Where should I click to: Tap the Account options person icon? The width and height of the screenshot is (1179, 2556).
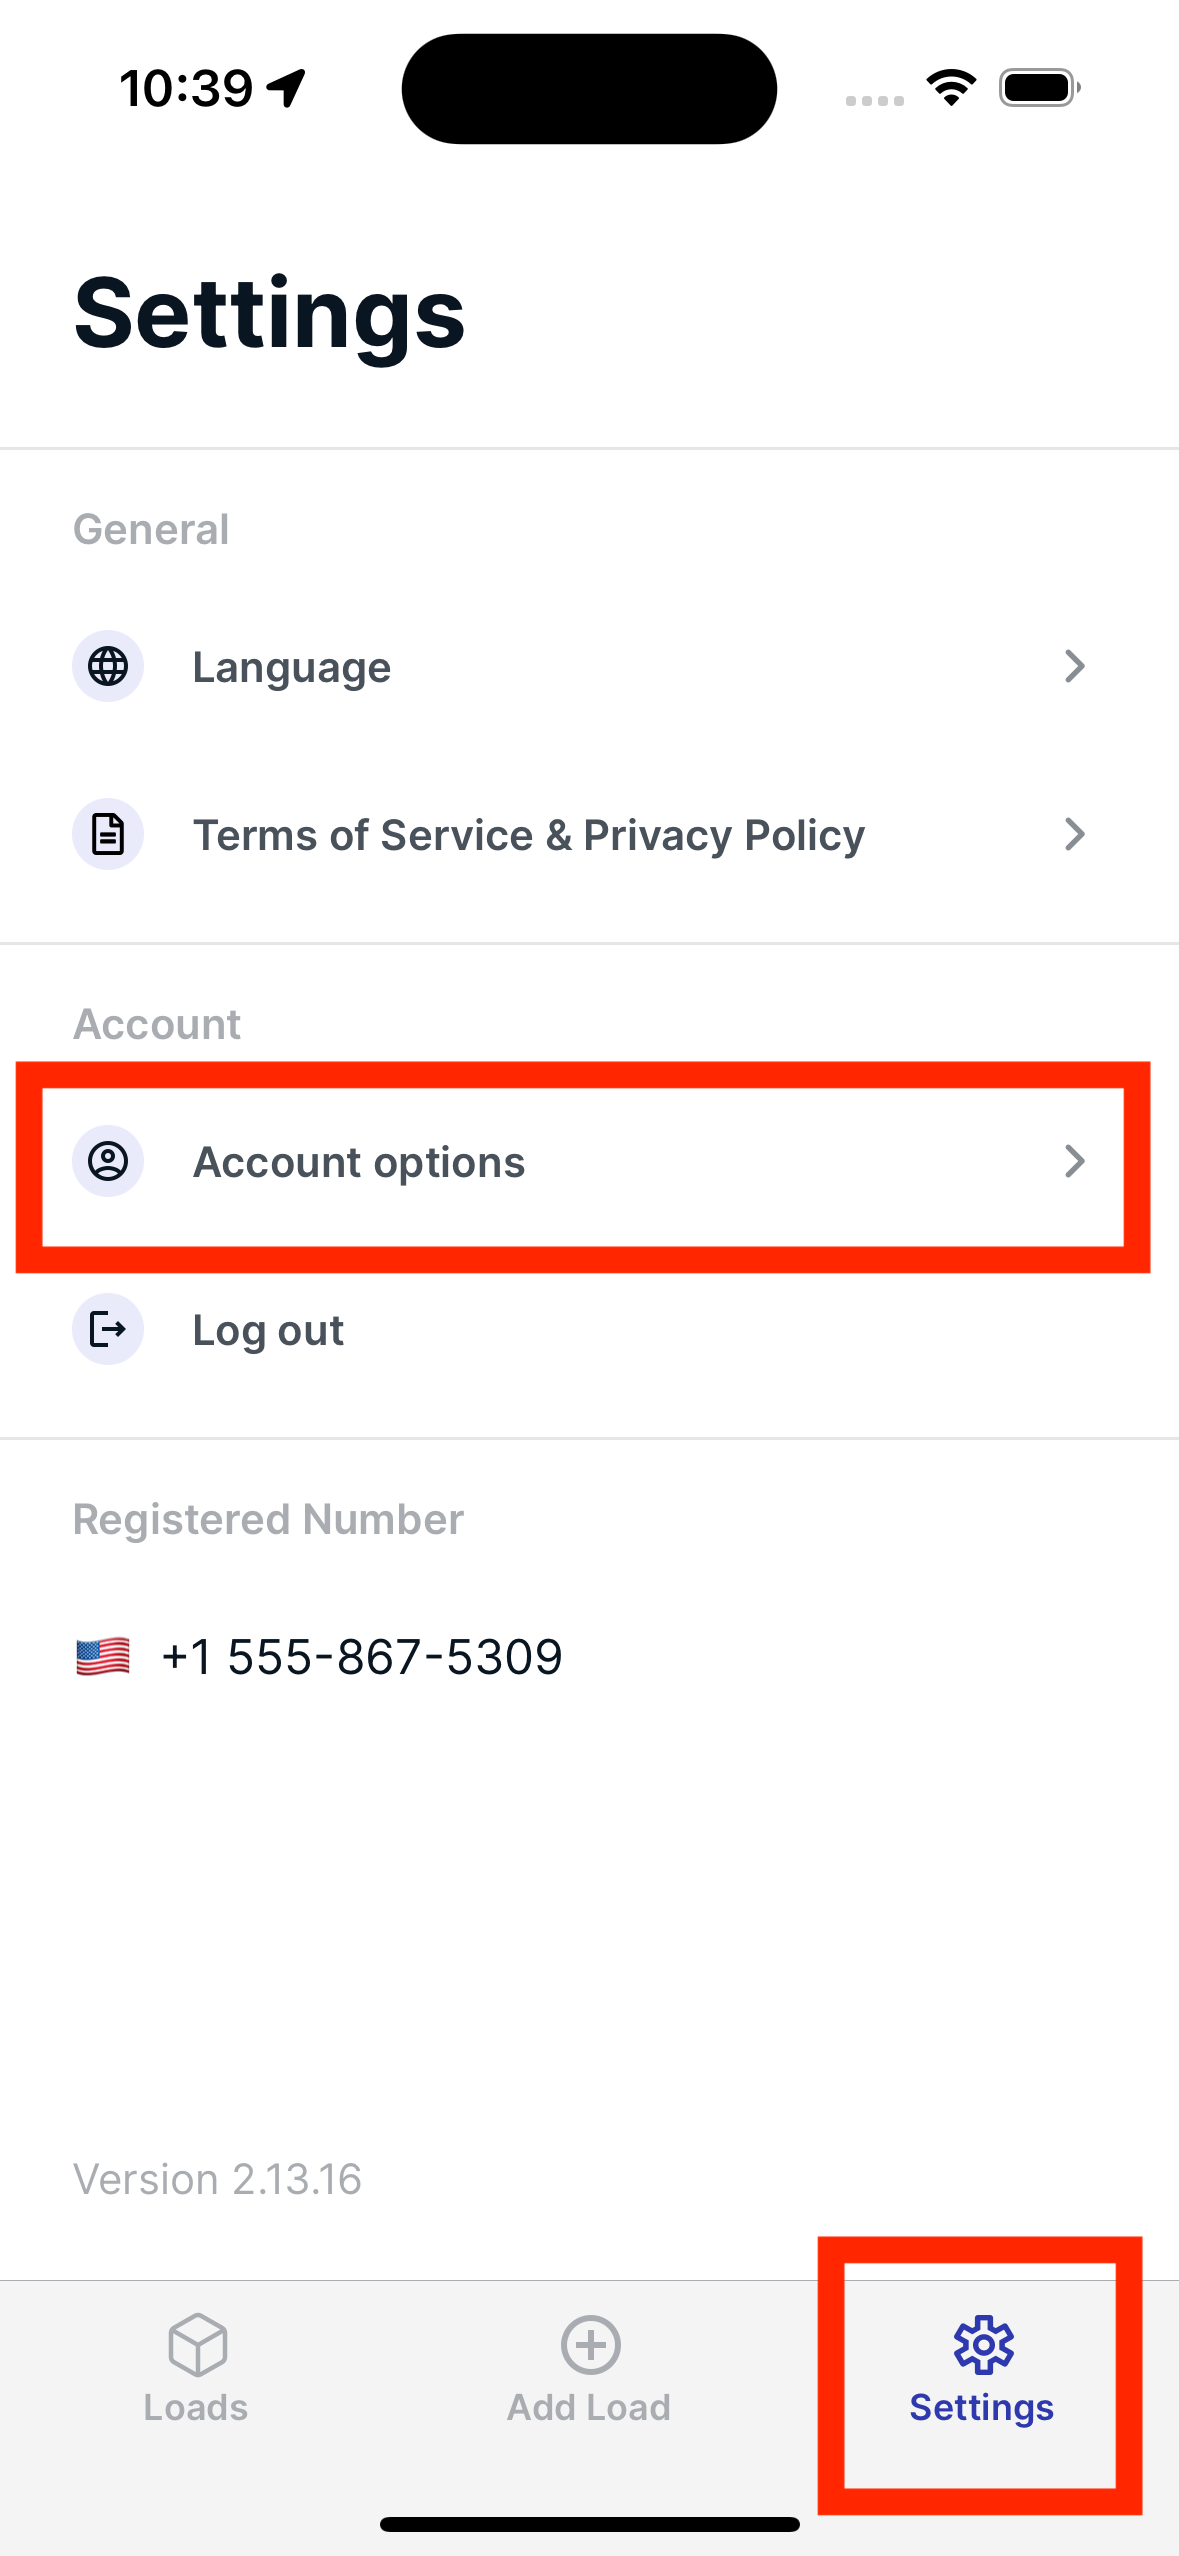pyautogui.click(x=108, y=1161)
